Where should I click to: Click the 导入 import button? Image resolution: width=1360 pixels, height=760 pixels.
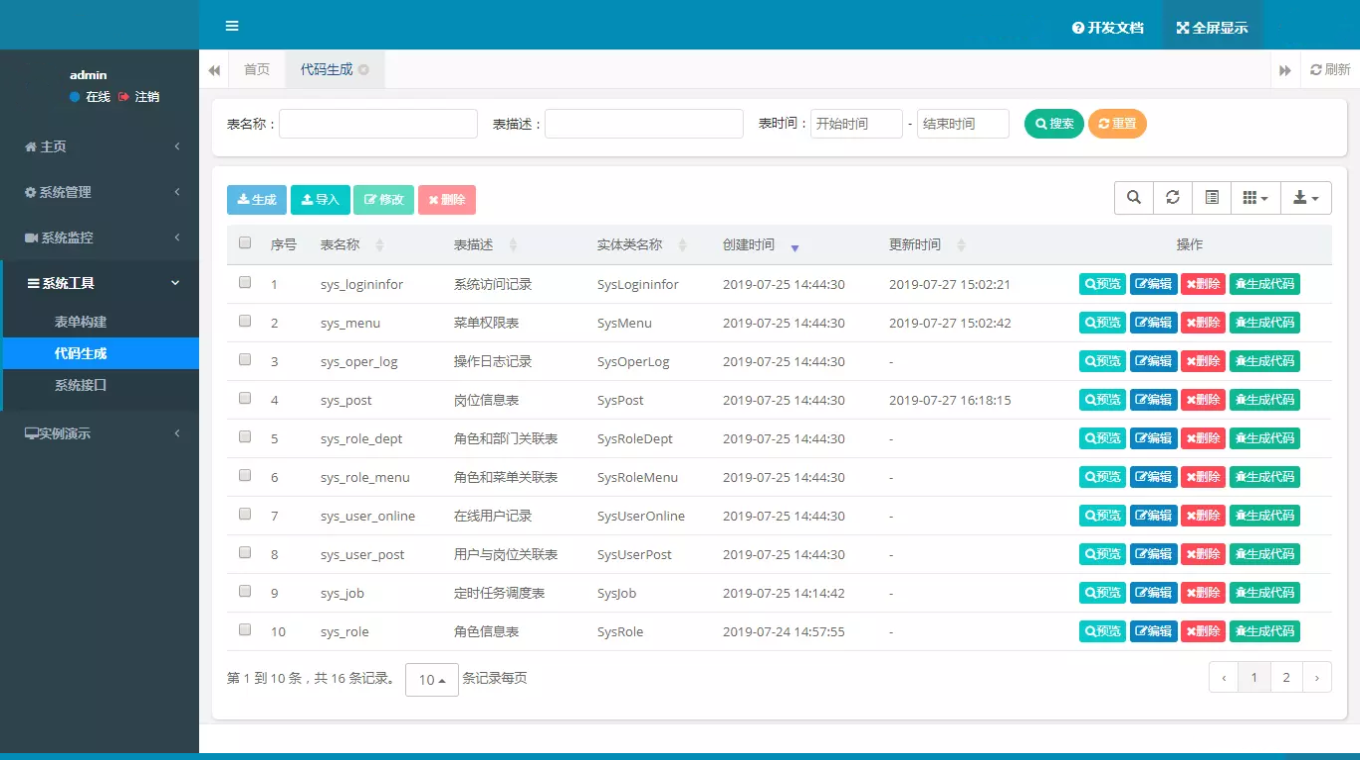(x=320, y=200)
